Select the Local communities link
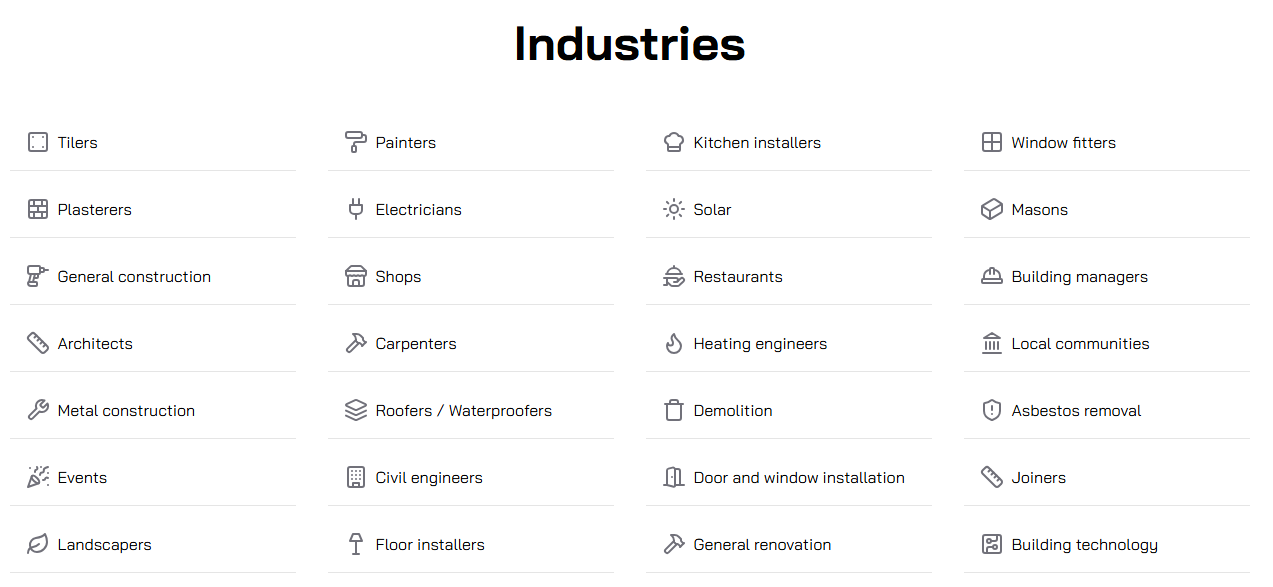 tap(1080, 344)
